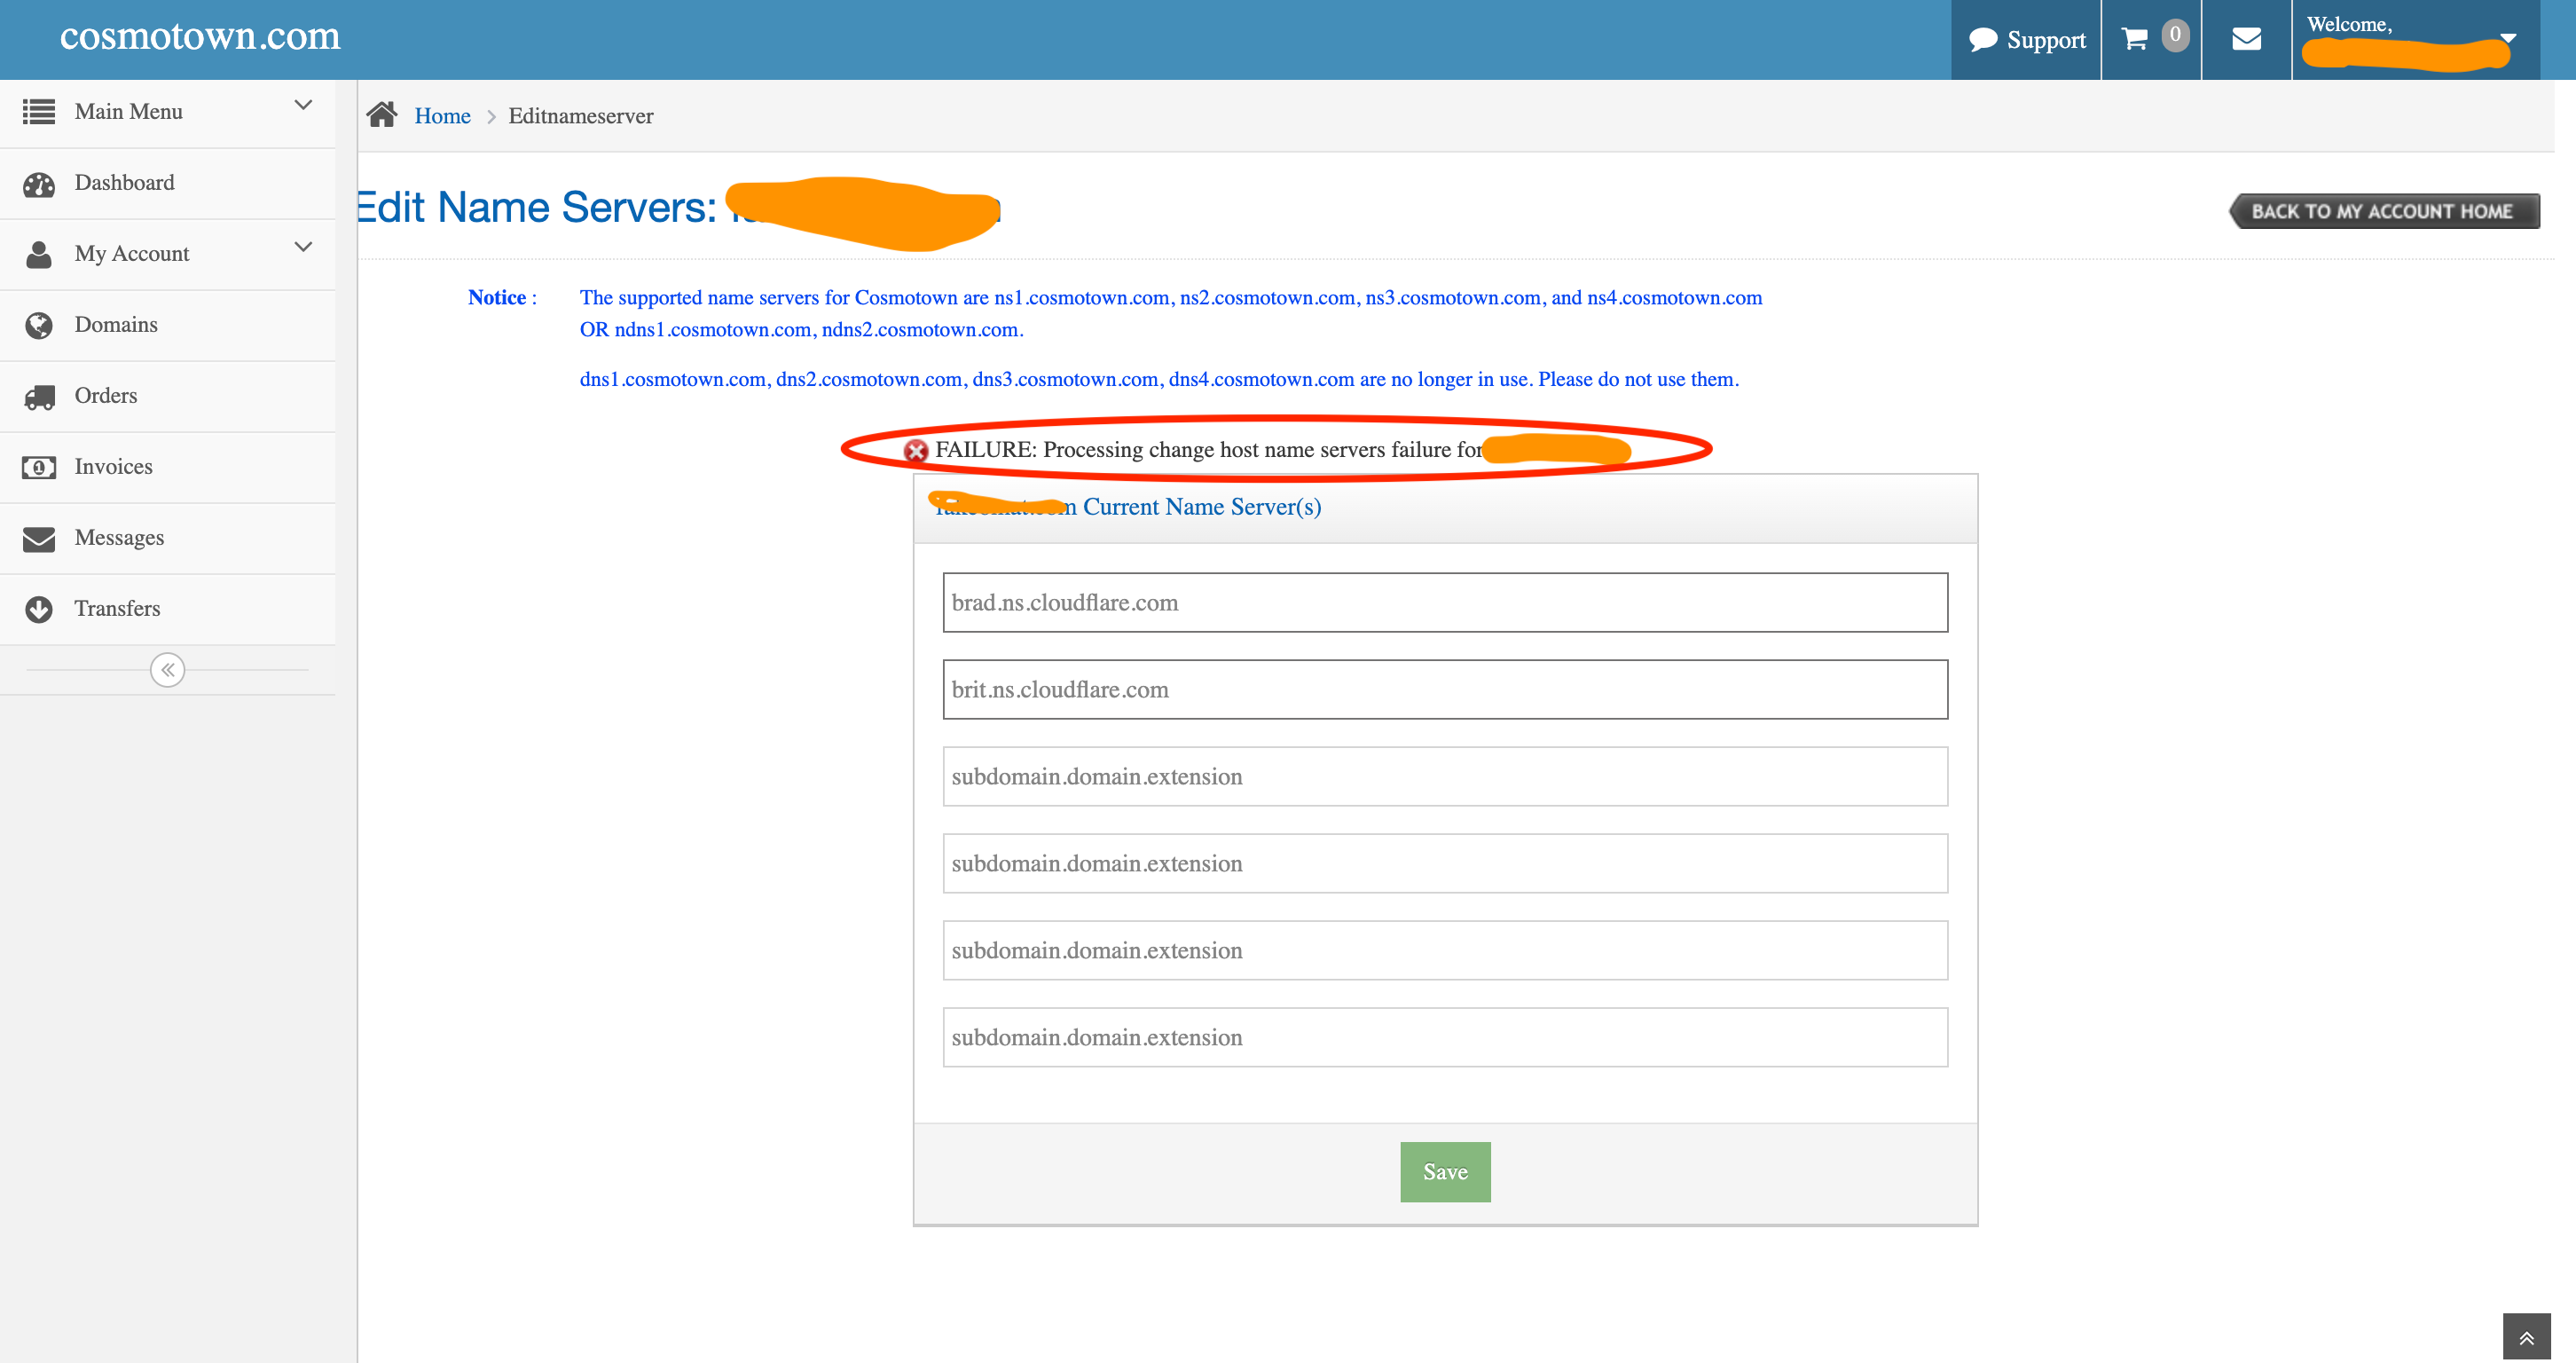Screen dimensions: 2576x1363
Task: Click the brad.ns.cloudflare.com name server field
Action: 1444,603
